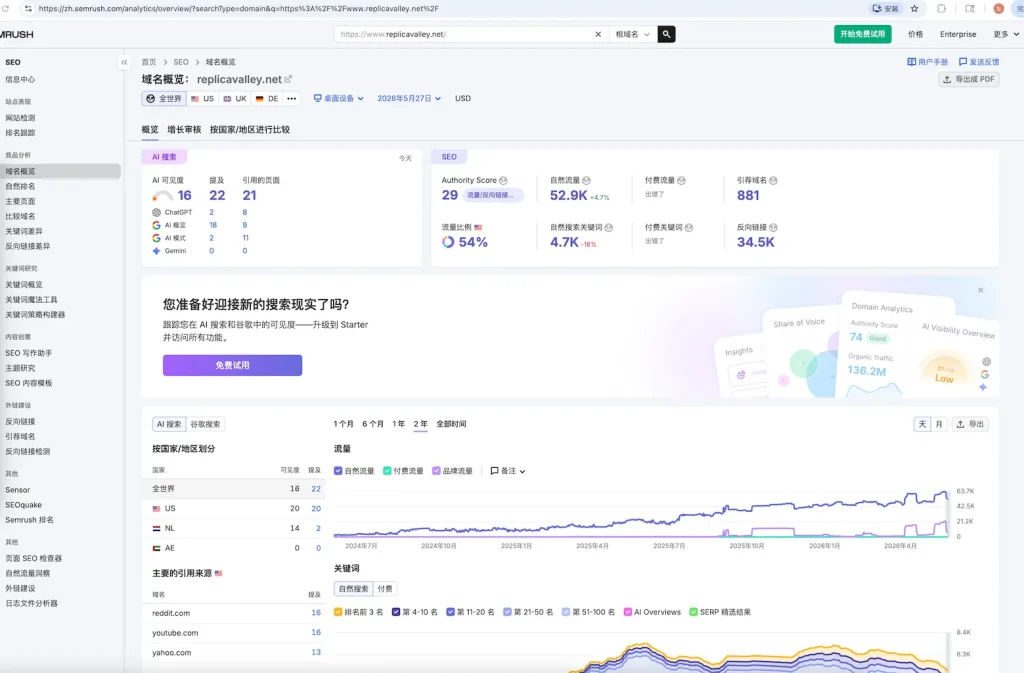Viewport: 1024px width, 673px height.
Task: Export the report to PDF
Action: [968, 79]
